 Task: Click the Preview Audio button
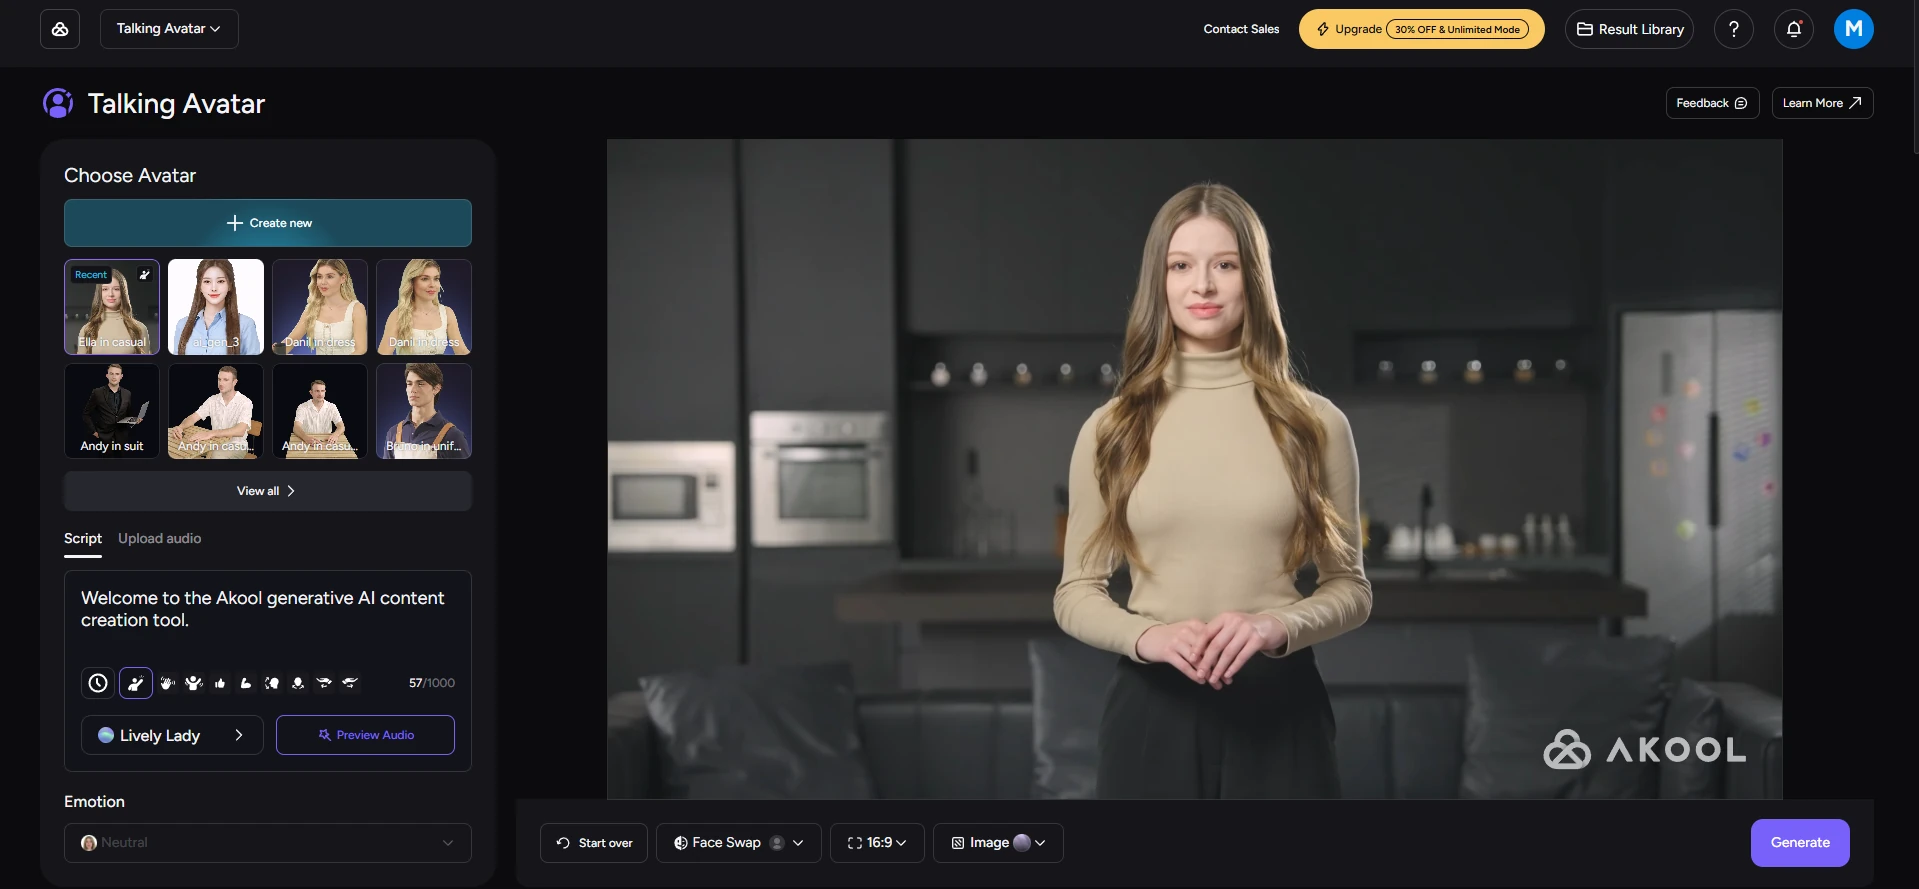pyautogui.click(x=365, y=735)
